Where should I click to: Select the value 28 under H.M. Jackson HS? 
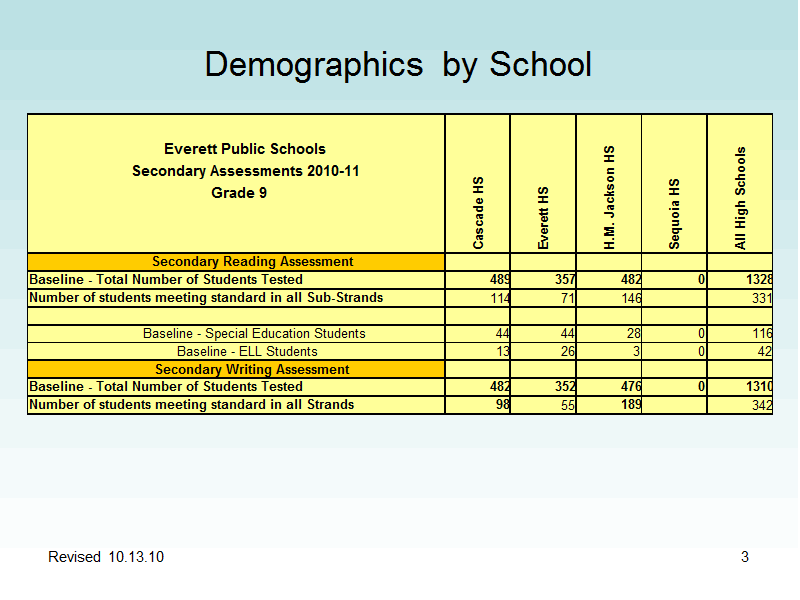tap(634, 334)
